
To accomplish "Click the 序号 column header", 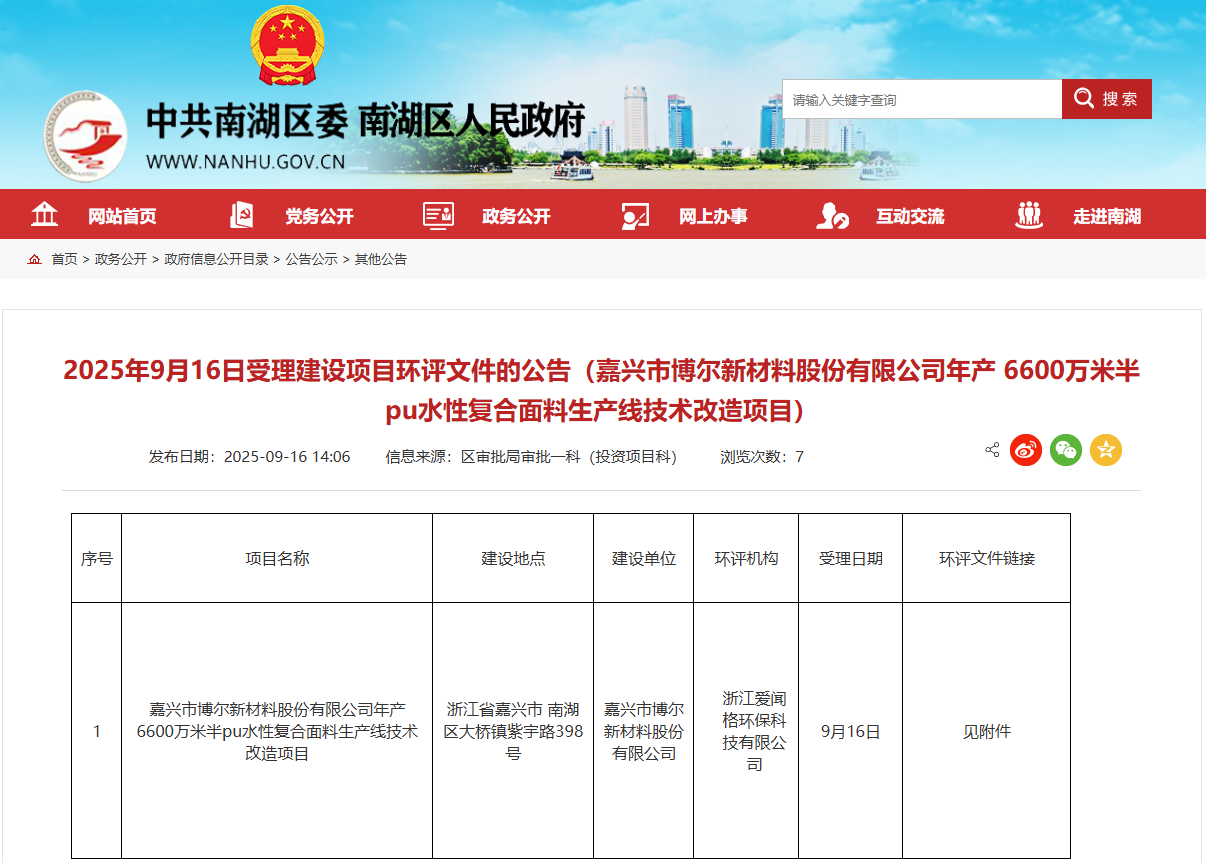I will 97,558.
